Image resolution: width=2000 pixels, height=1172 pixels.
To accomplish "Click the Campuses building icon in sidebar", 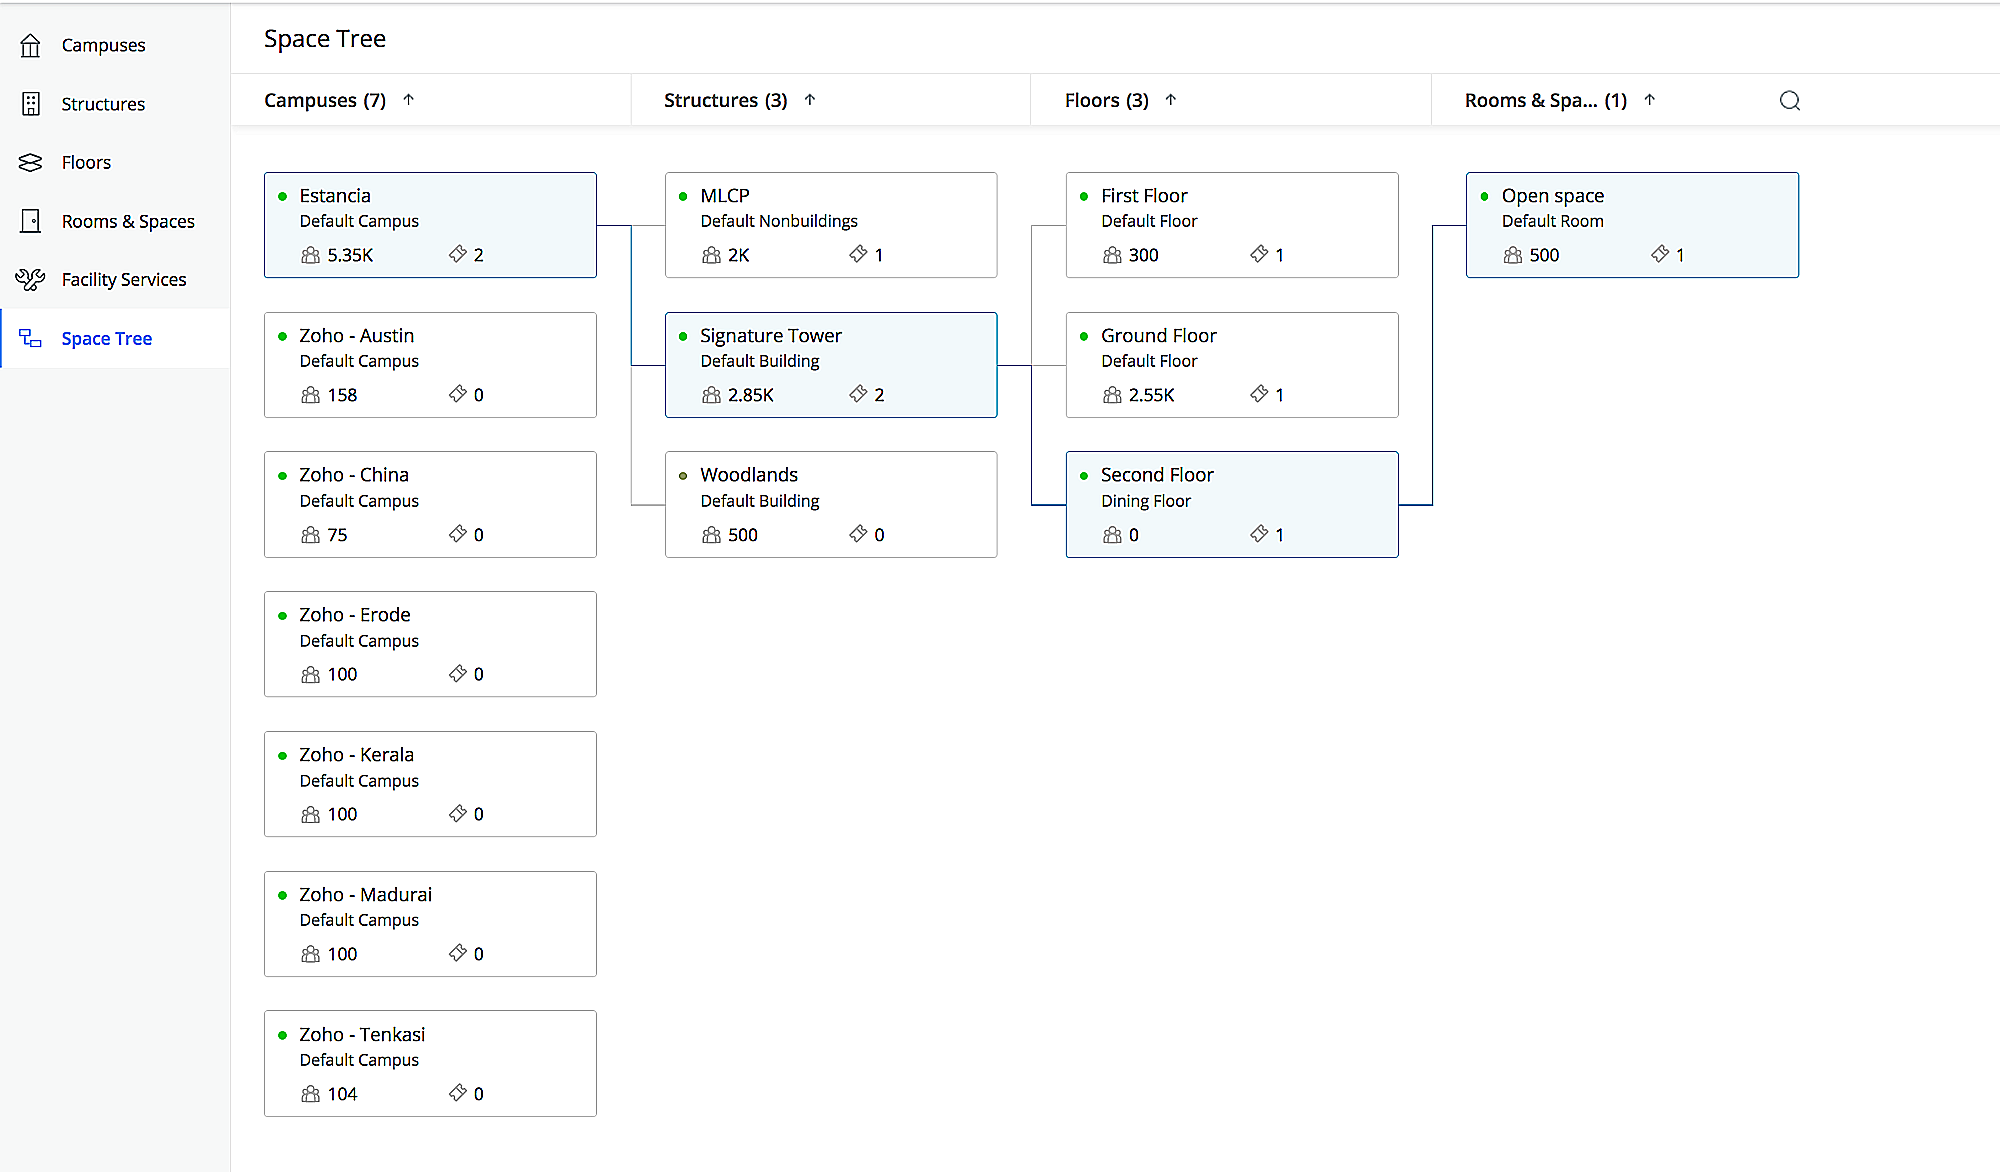I will [31, 45].
